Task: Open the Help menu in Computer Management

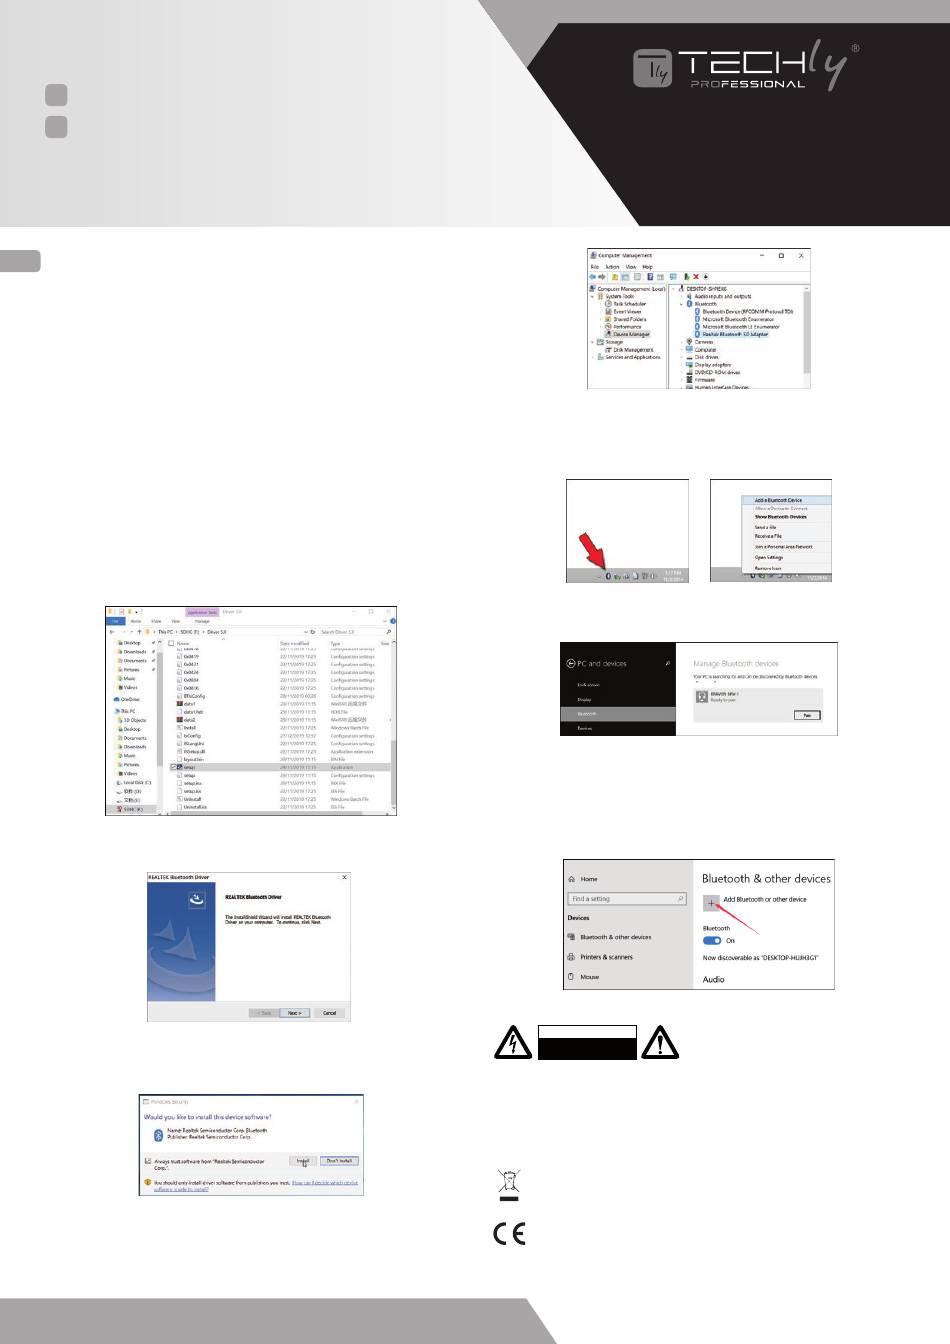Action: point(647,267)
